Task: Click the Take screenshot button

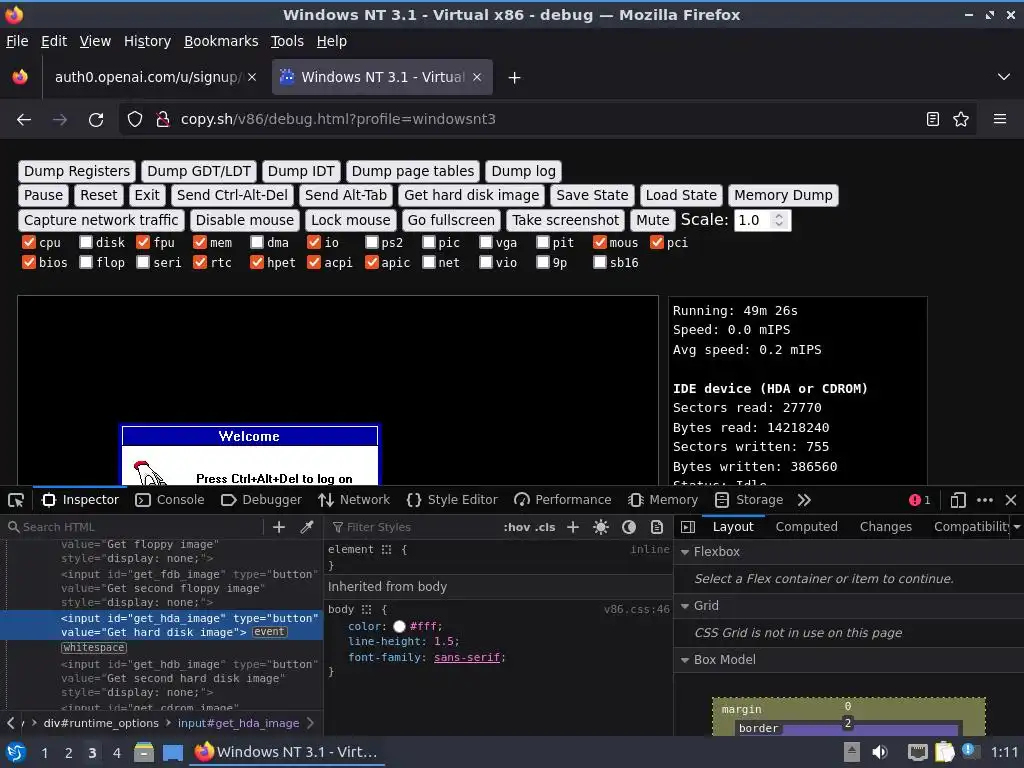Action: point(566,220)
